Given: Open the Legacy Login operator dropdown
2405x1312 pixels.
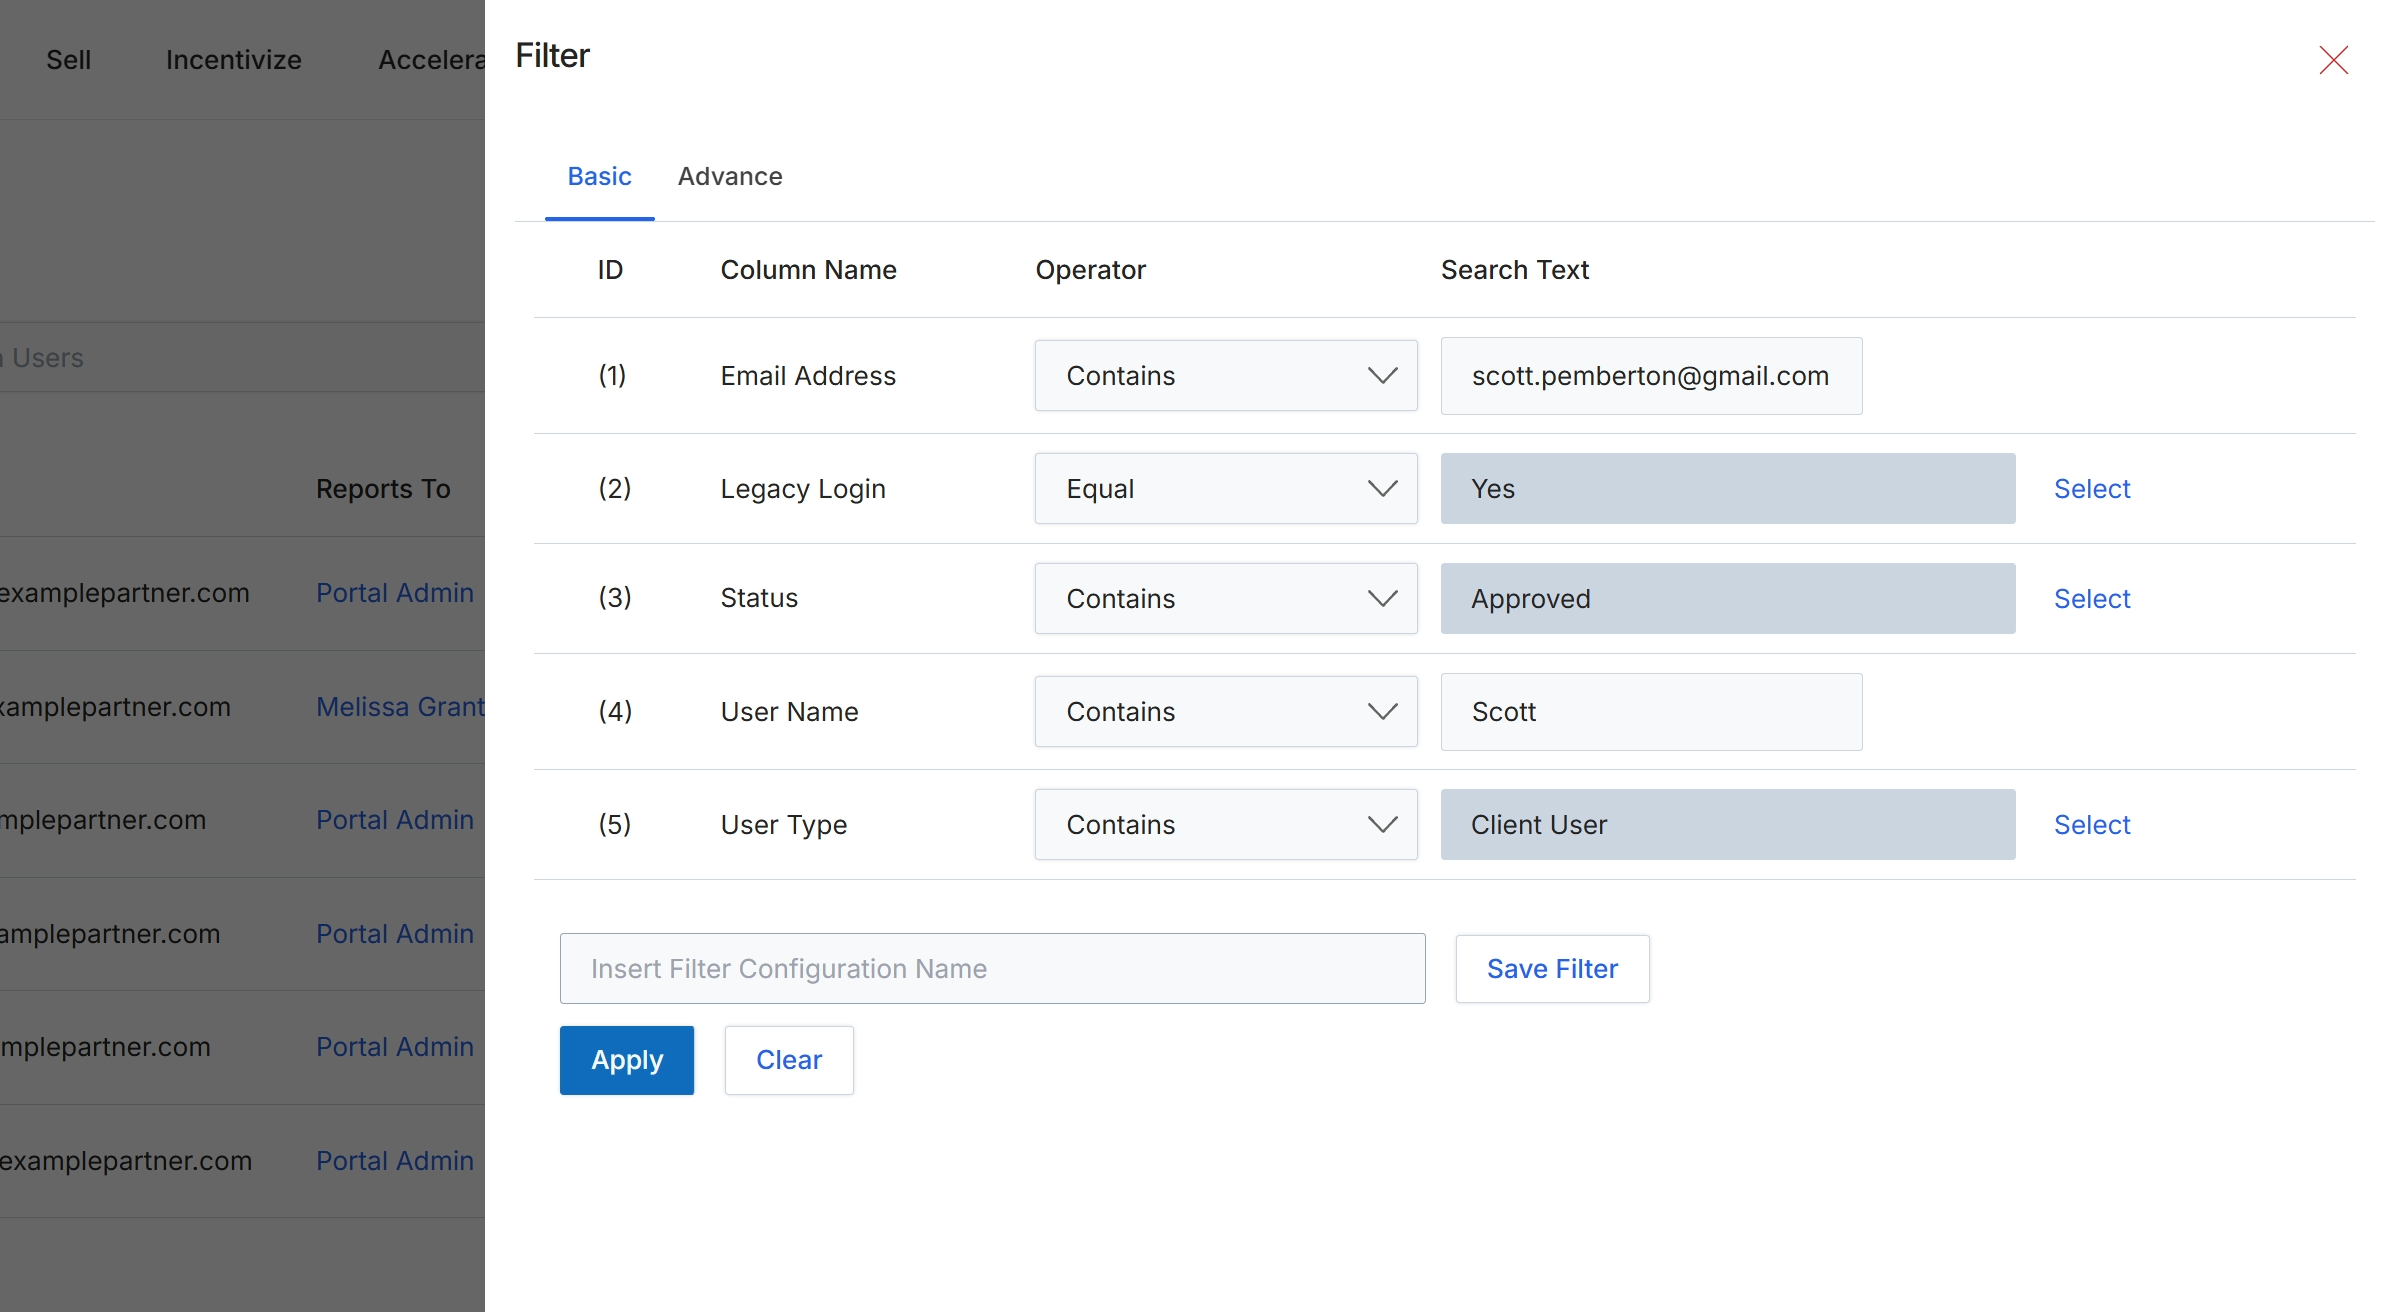Looking at the screenshot, I should [1226, 488].
